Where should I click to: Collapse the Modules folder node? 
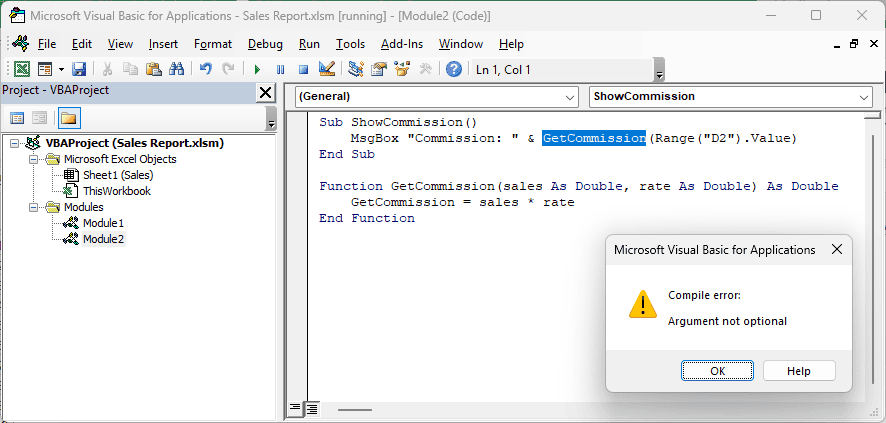tap(33, 207)
